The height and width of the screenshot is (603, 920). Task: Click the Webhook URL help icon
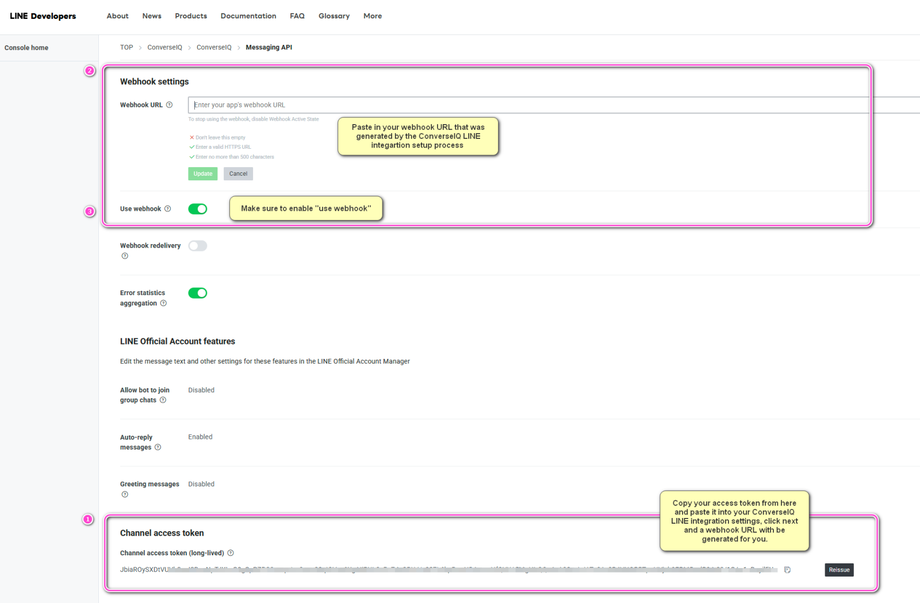pyautogui.click(x=169, y=105)
